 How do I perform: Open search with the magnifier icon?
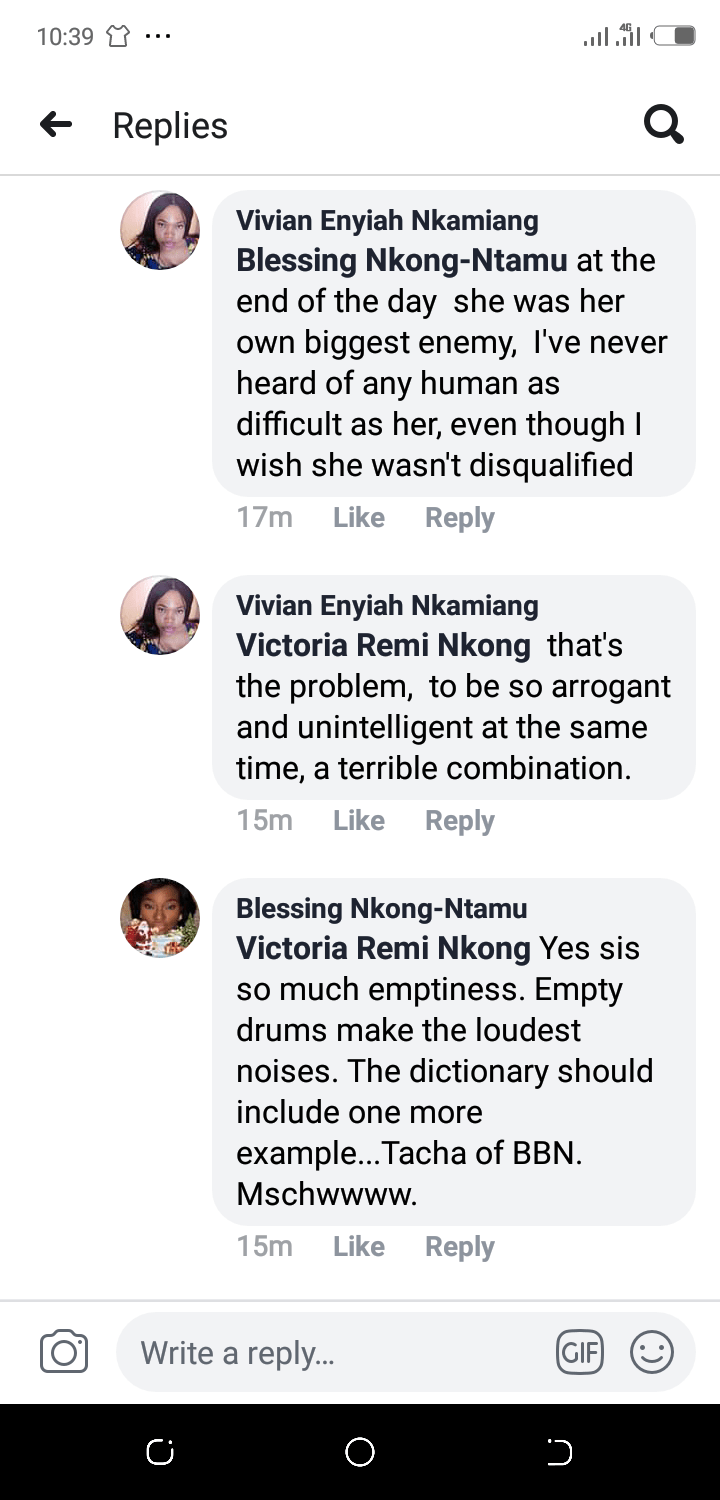pyautogui.click(x=663, y=126)
